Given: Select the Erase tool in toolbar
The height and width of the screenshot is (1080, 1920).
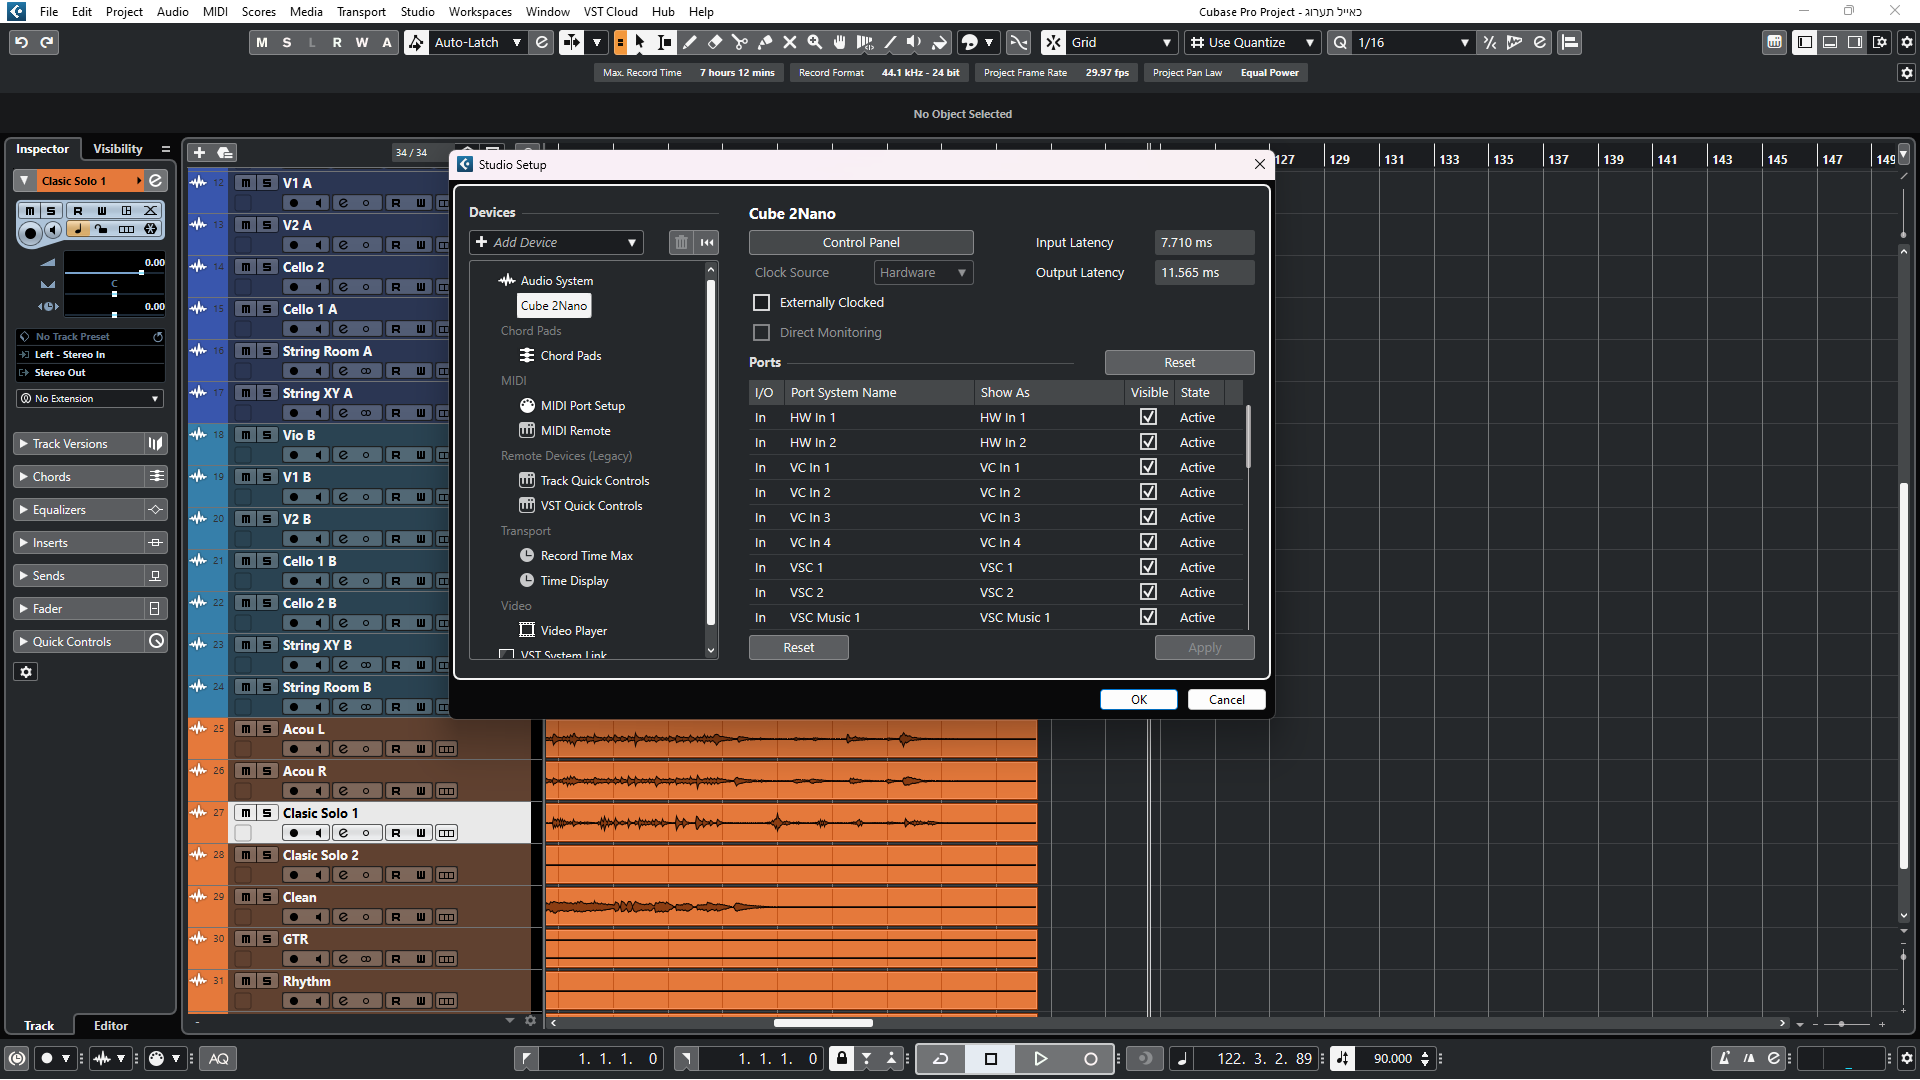Looking at the screenshot, I should click(x=715, y=42).
